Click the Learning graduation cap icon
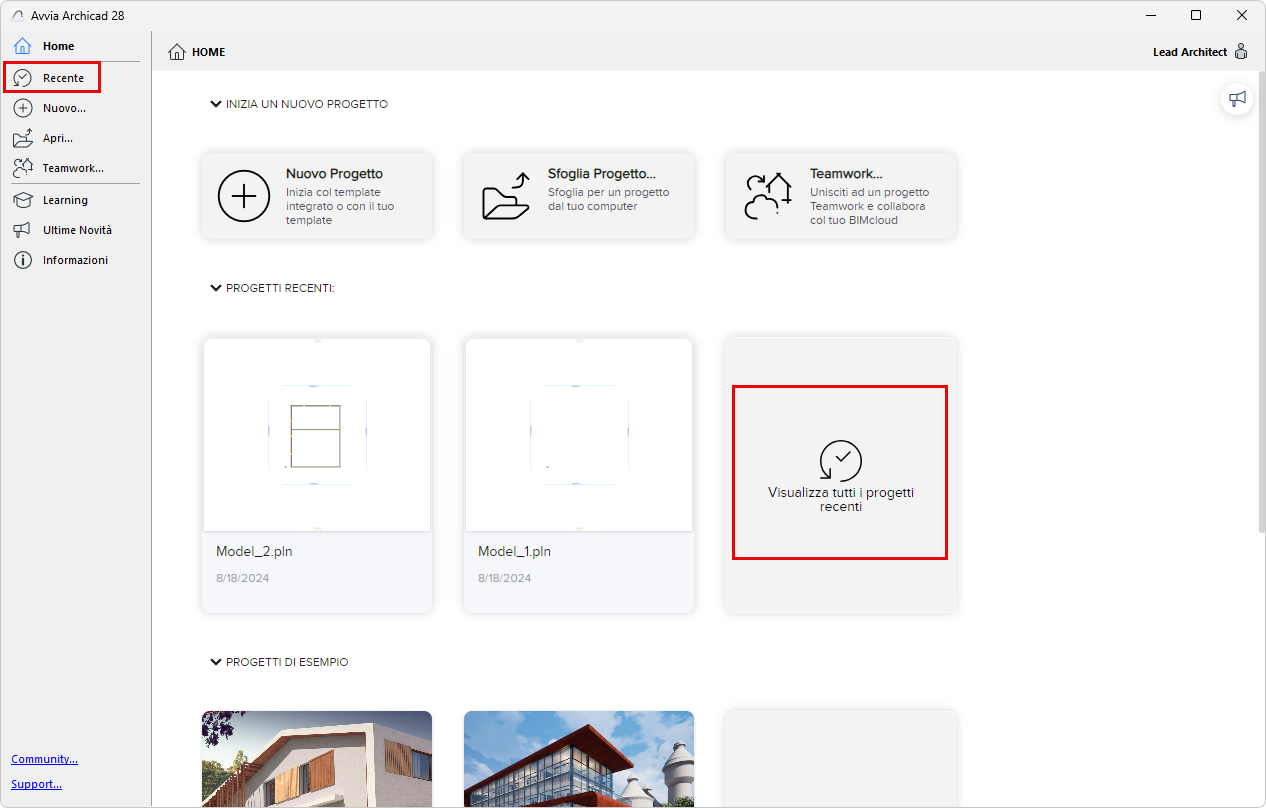 click(23, 200)
